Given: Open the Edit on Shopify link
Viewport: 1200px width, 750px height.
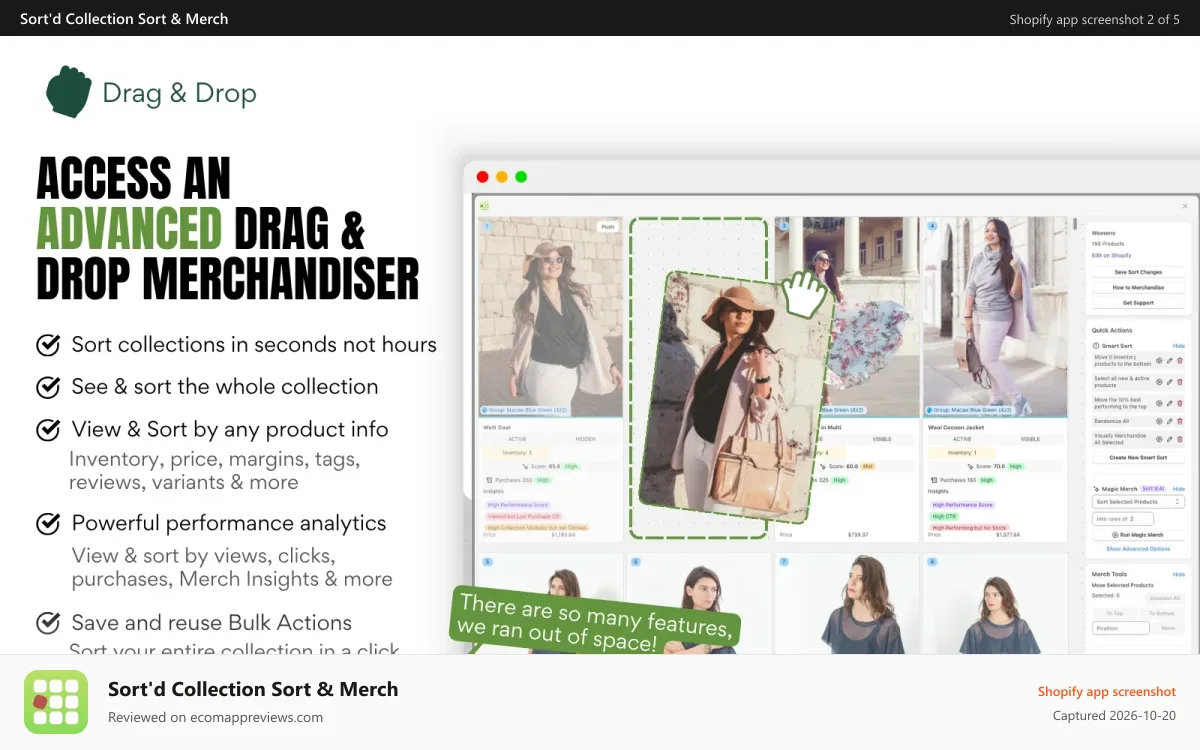Looking at the screenshot, I should [x=1111, y=255].
